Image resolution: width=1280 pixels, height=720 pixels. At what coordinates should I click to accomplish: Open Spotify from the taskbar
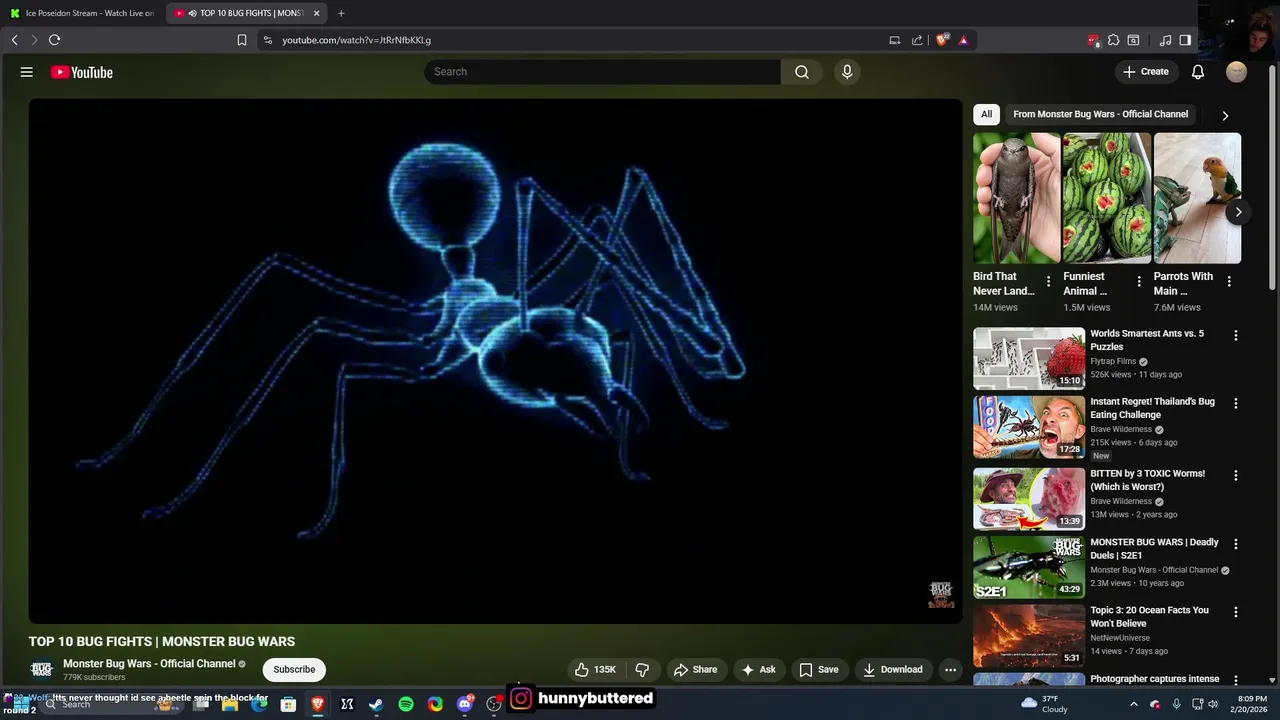point(406,704)
